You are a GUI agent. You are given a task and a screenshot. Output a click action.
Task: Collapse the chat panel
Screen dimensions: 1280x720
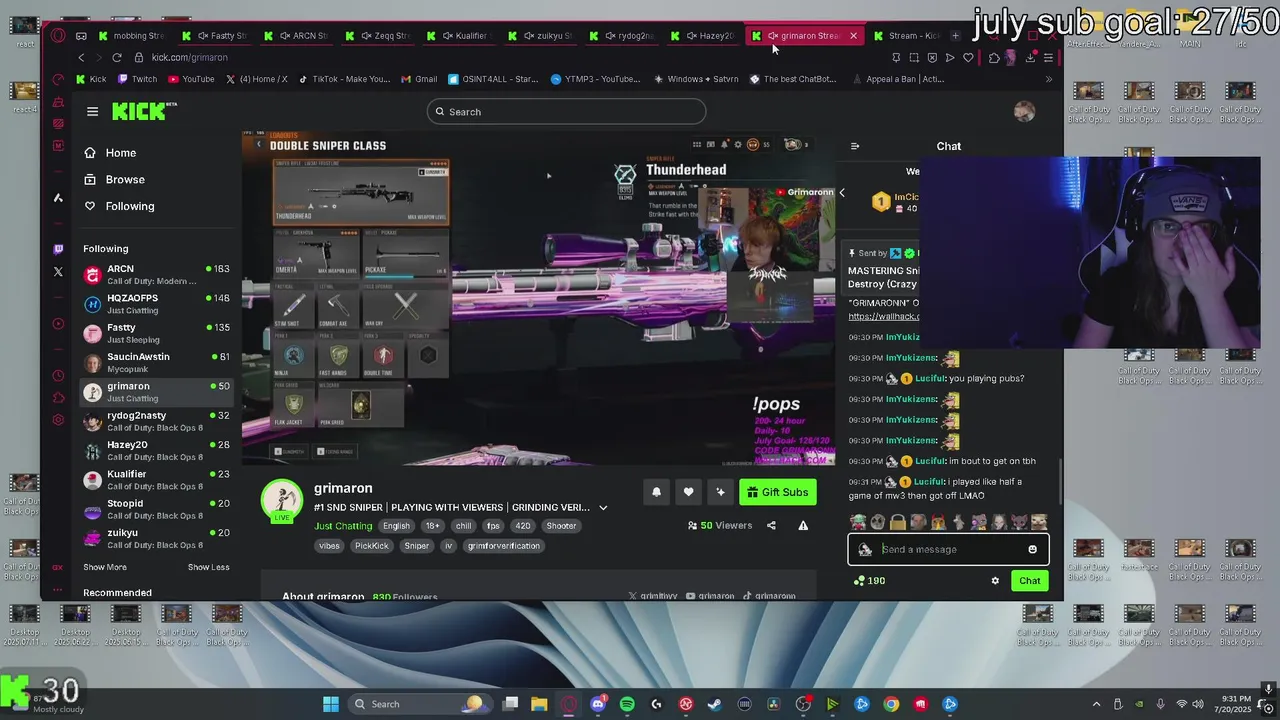point(855,146)
